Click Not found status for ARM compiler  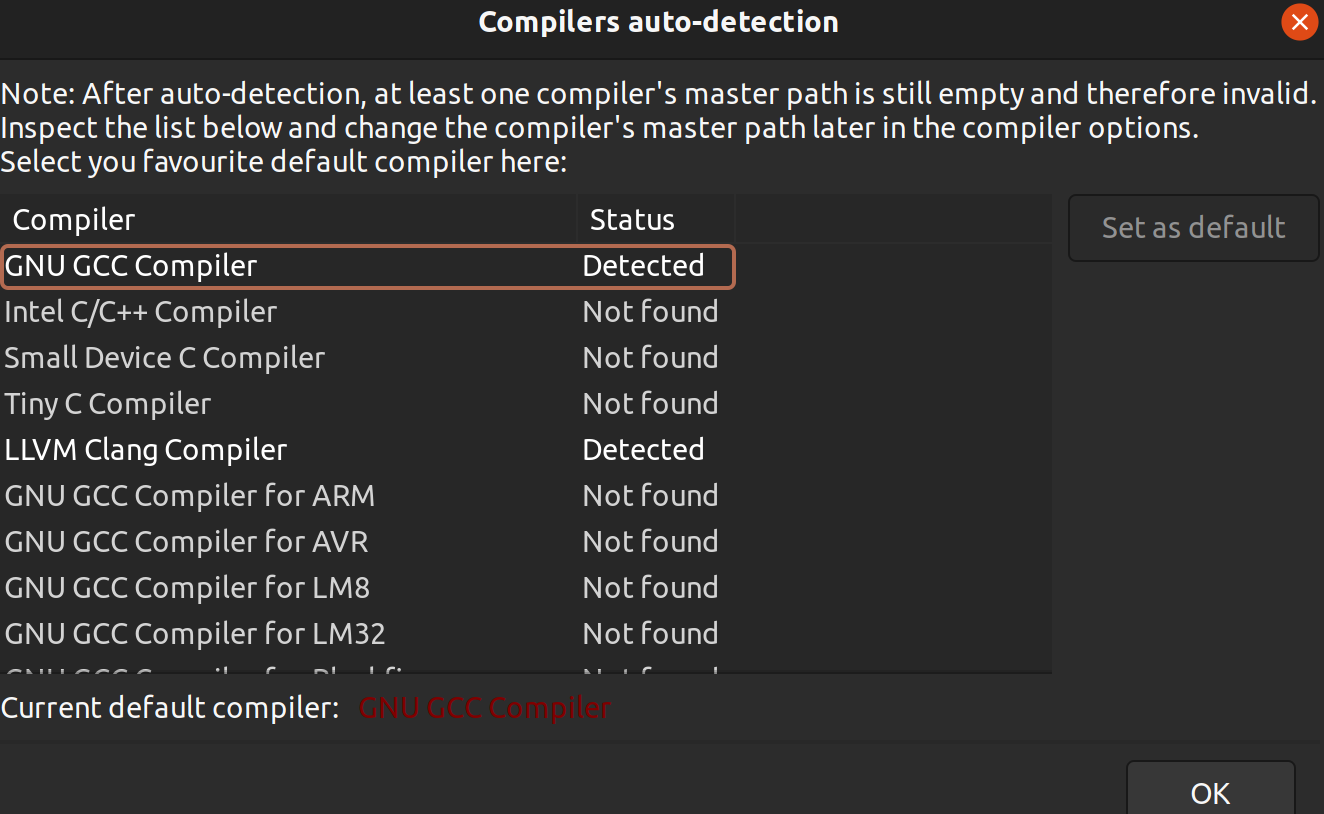pyautogui.click(x=650, y=496)
